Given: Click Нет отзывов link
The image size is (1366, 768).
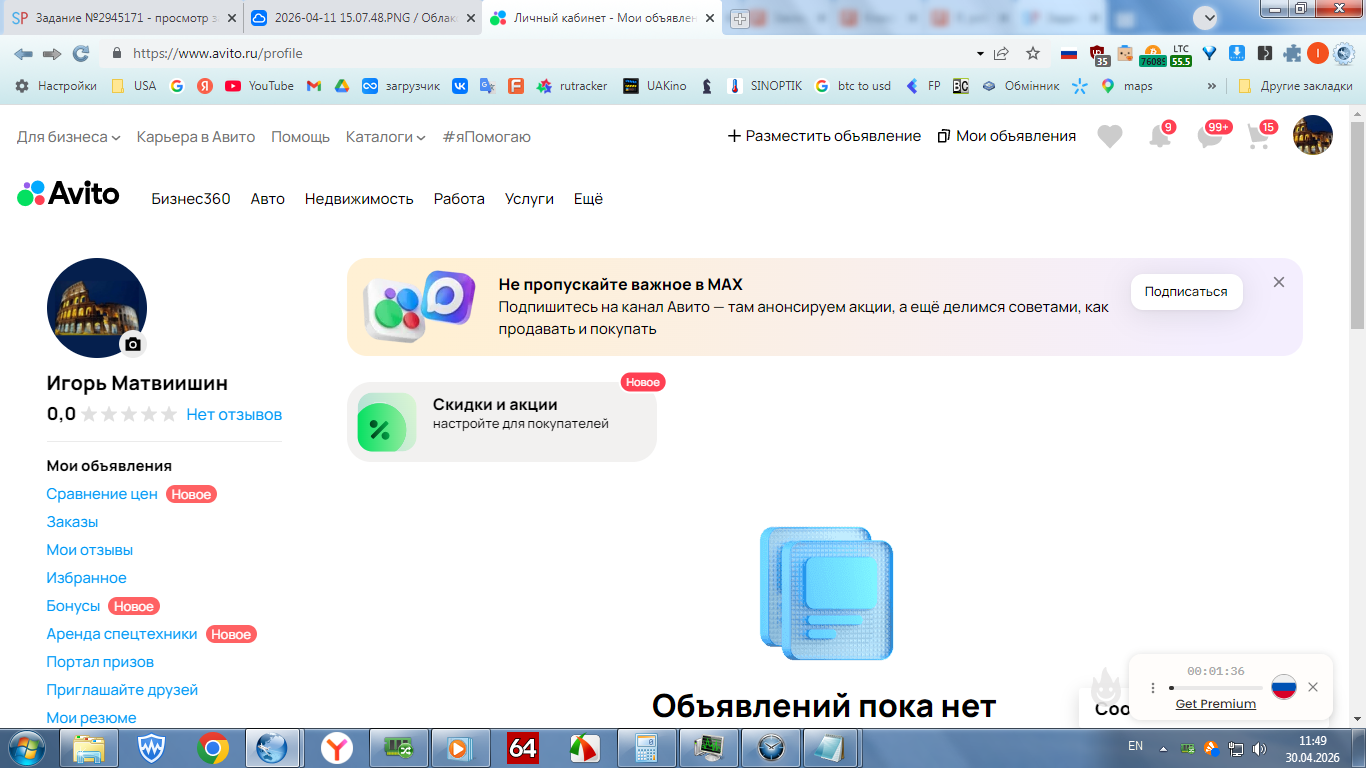Looking at the screenshot, I should click(x=234, y=414).
